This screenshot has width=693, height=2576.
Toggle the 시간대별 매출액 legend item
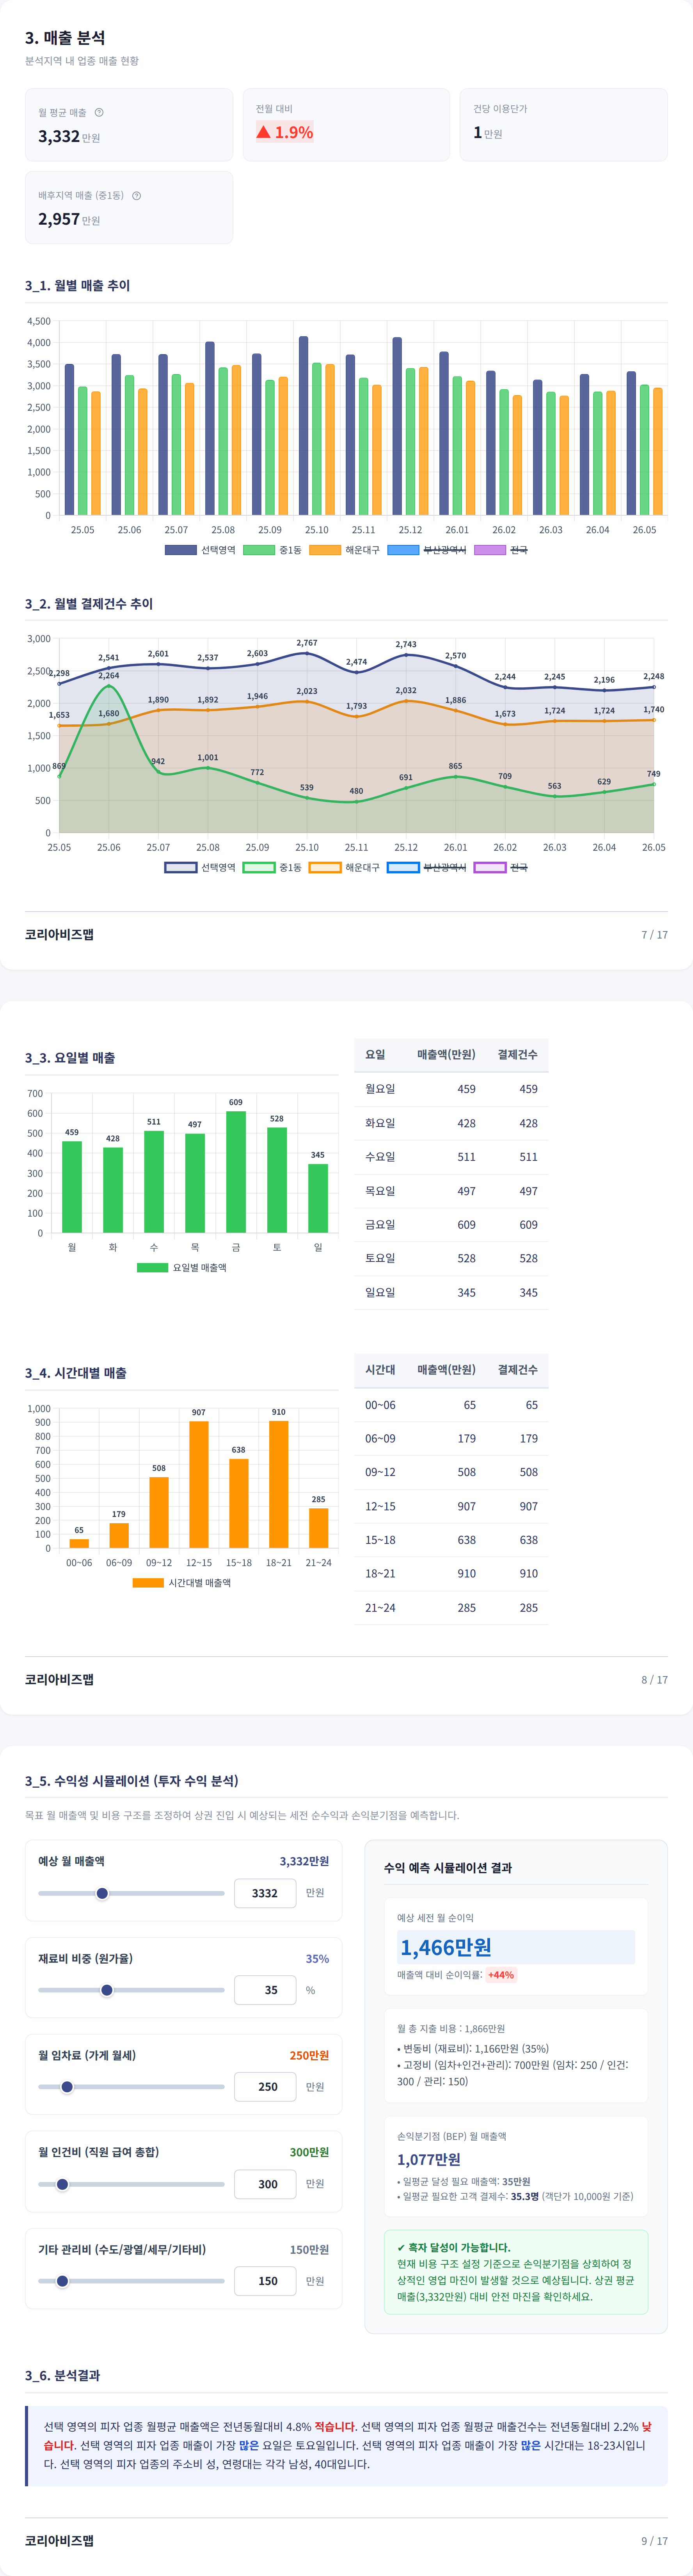pyautogui.click(x=181, y=1583)
